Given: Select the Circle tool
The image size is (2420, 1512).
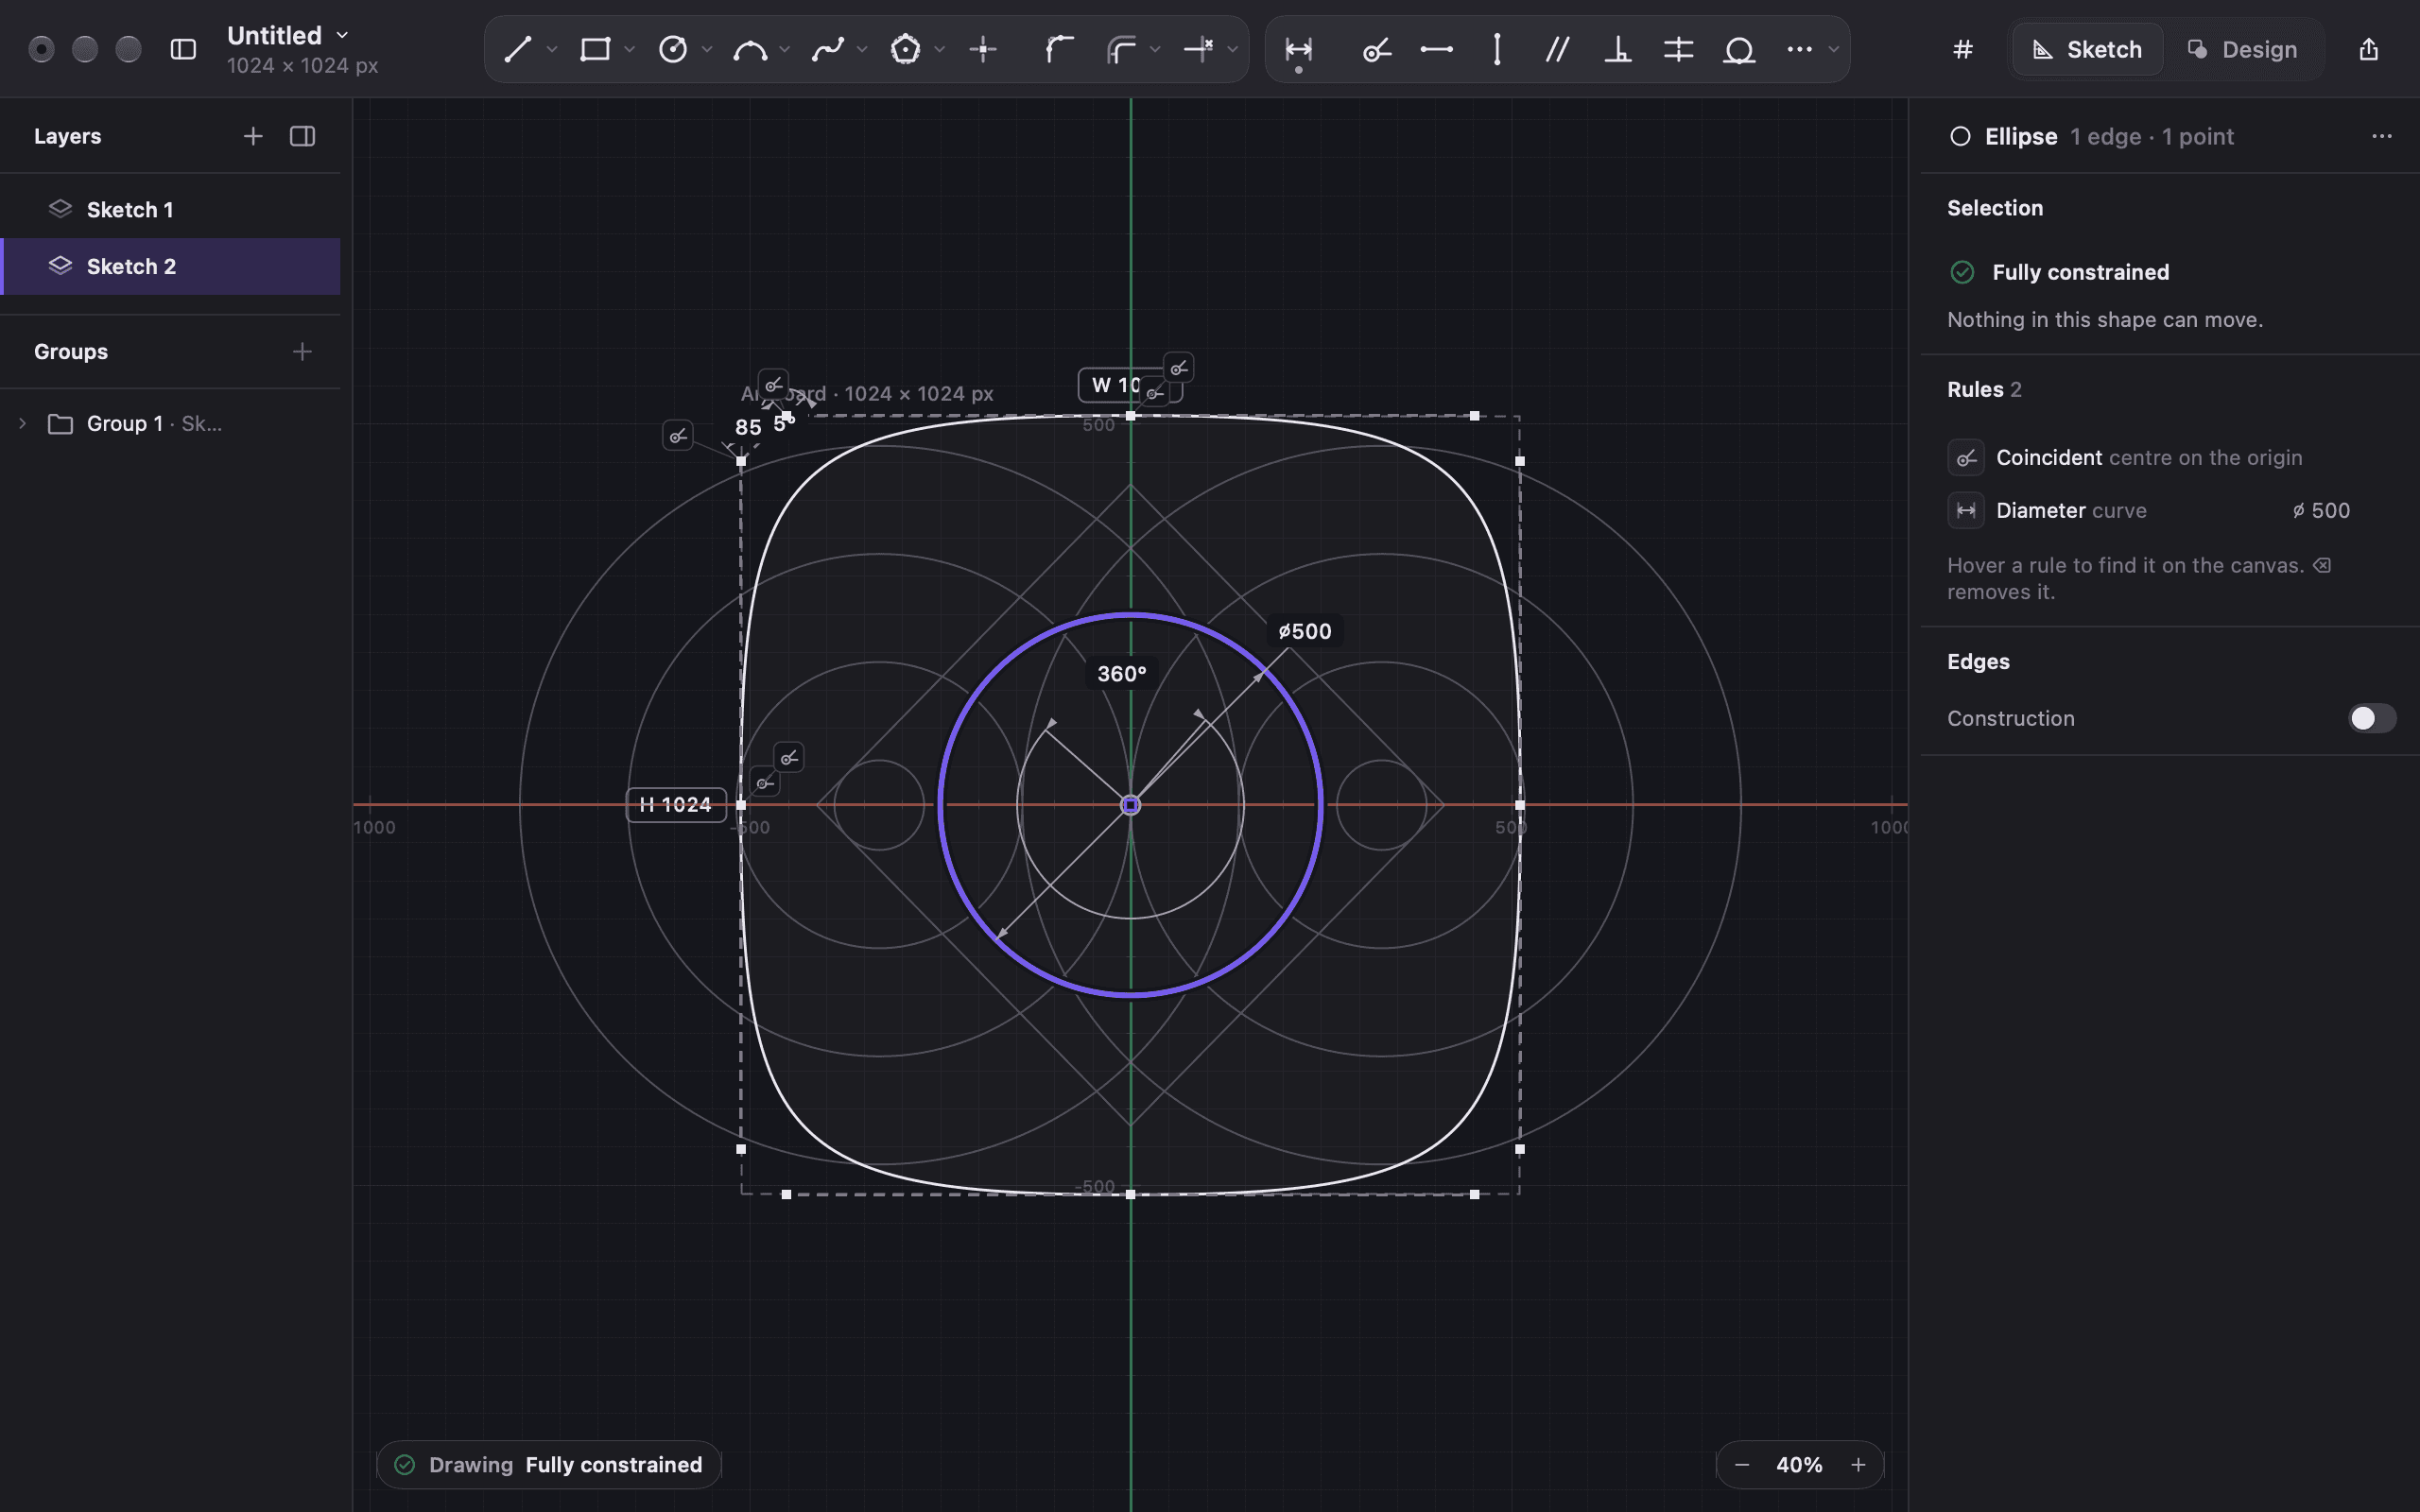Looking at the screenshot, I should click(673, 49).
